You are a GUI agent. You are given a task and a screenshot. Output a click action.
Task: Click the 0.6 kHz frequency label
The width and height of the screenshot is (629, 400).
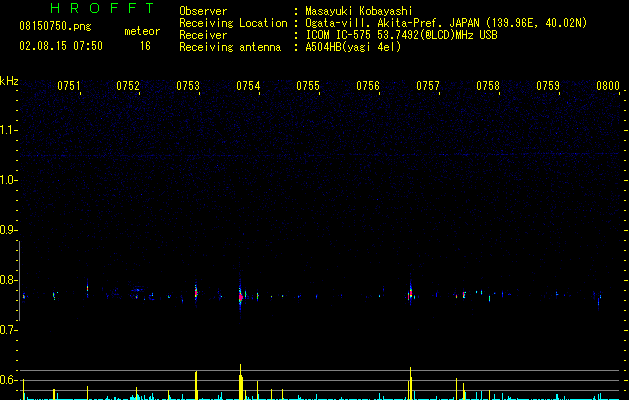(x=8, y=380)
